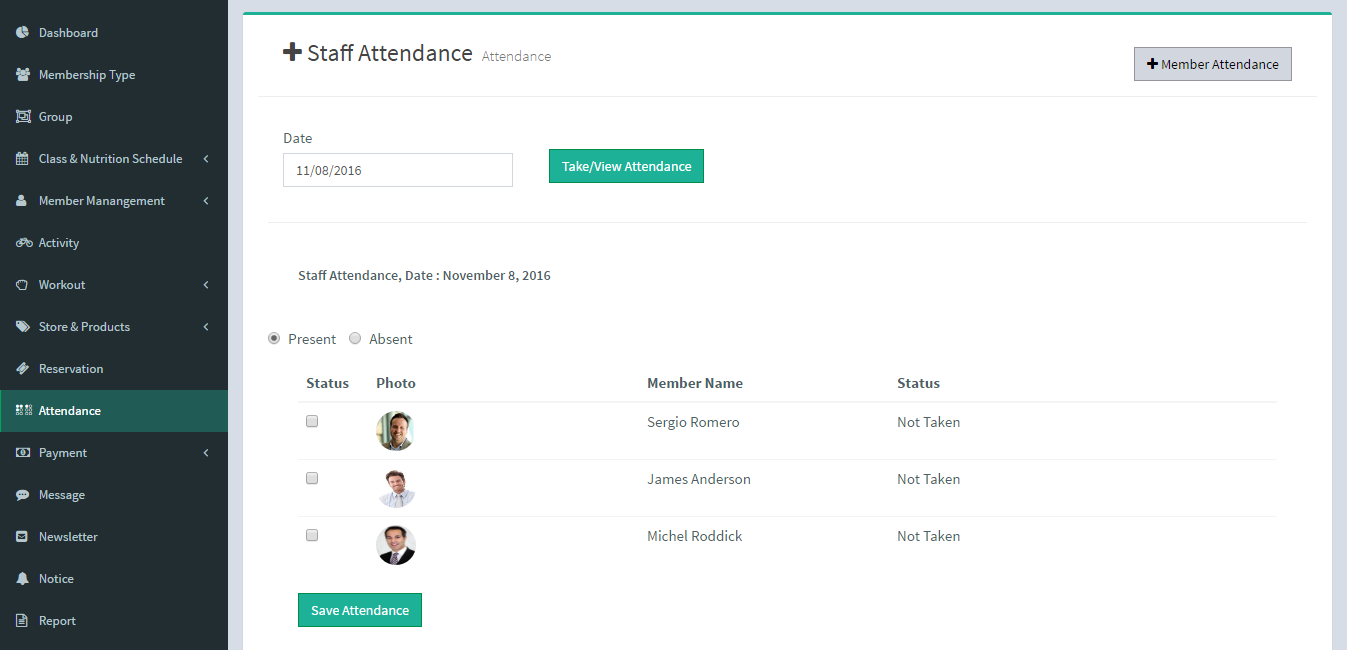Click the Take/View Attendance button
This screenshot has width=1347, height=650.
626,166
